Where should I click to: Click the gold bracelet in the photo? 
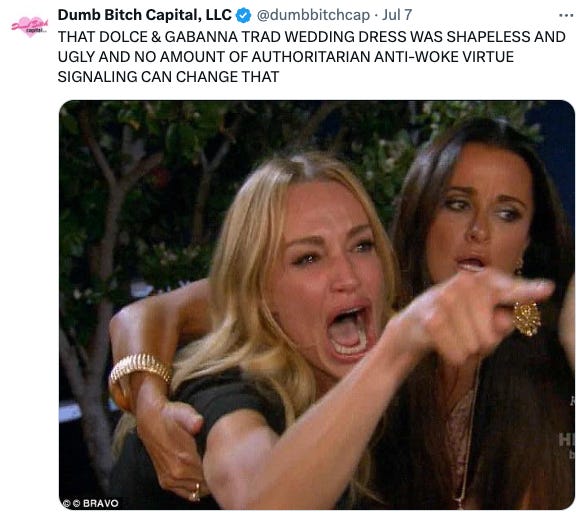pos(140,369)
